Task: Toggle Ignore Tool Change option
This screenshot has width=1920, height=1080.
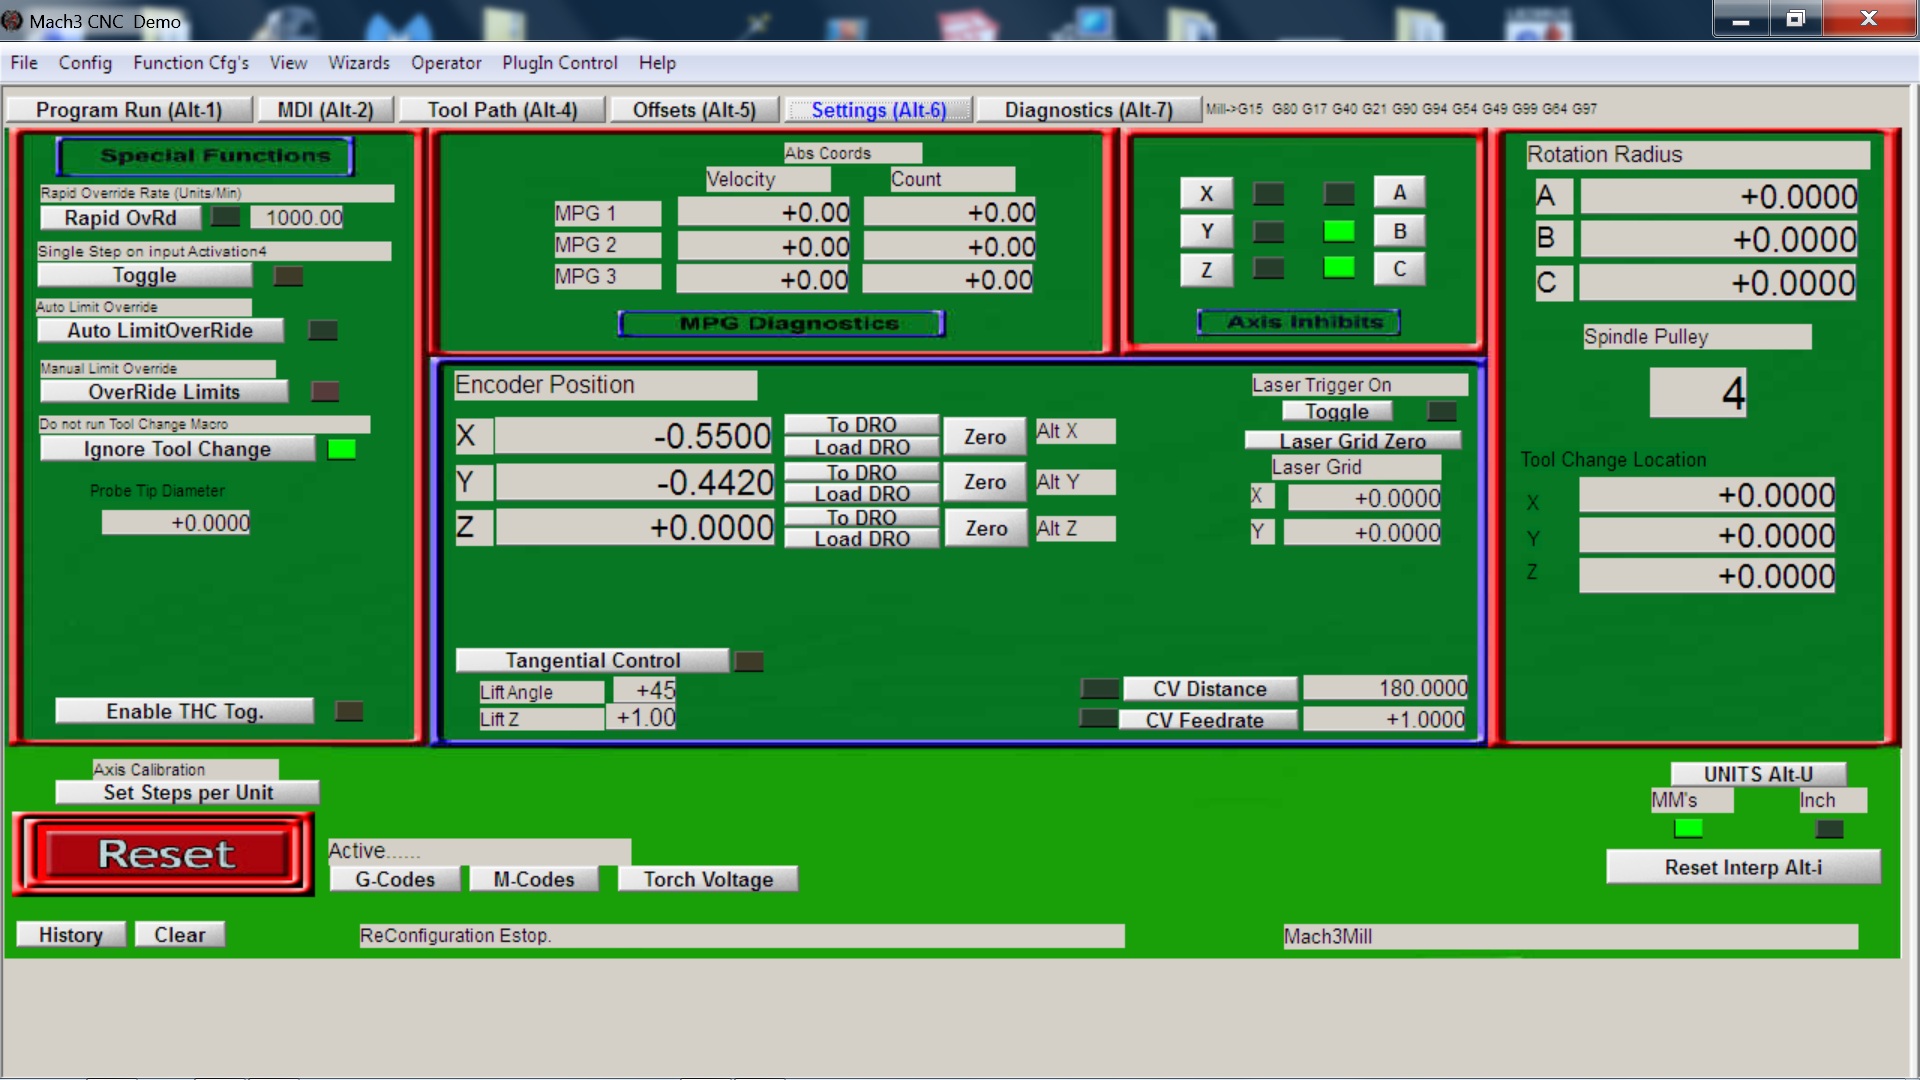Action: point(177,449)
